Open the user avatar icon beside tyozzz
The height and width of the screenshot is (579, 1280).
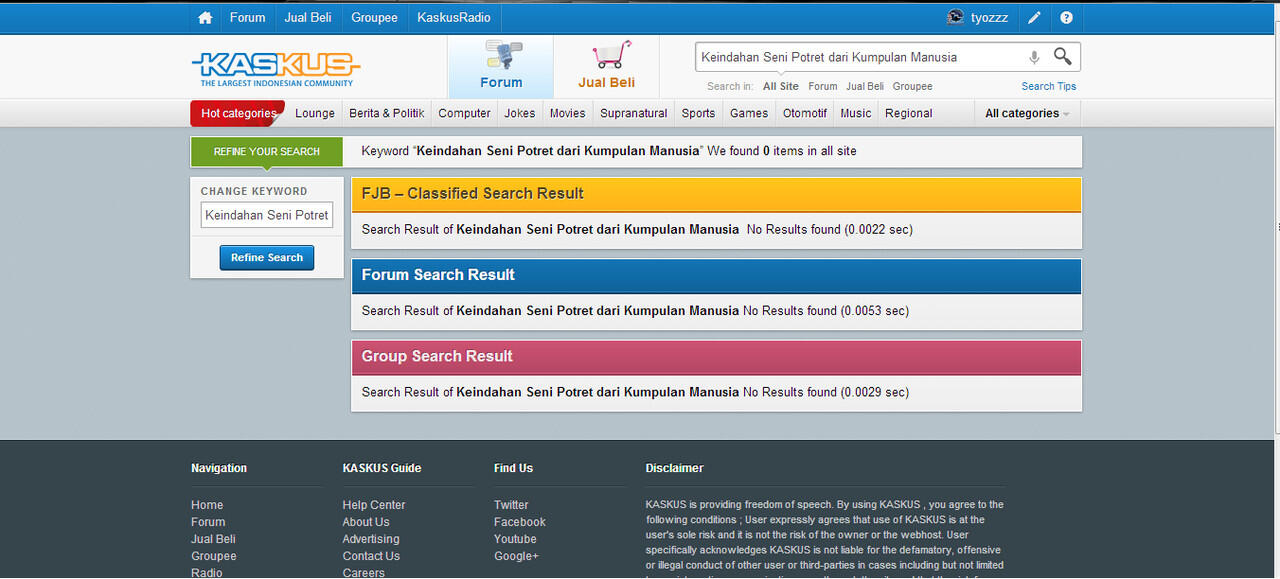click(955, 17)
